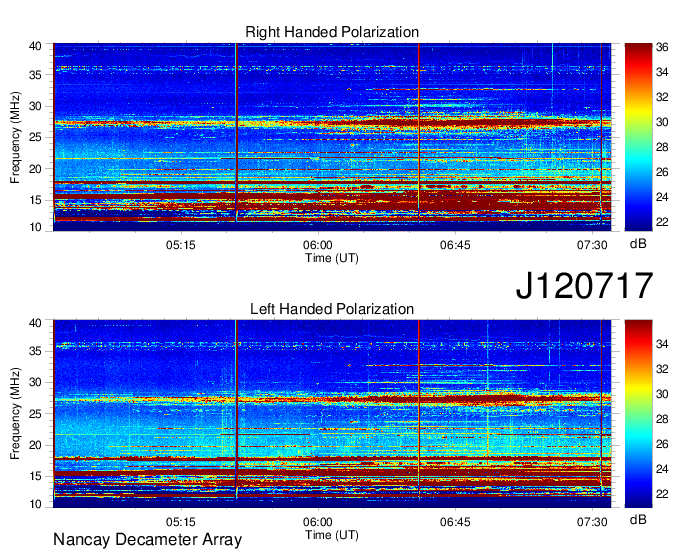Click the top plot's 'Time (UT)' axis label
This screenshot has height=552, width=680.
click(x=332, y=258)
